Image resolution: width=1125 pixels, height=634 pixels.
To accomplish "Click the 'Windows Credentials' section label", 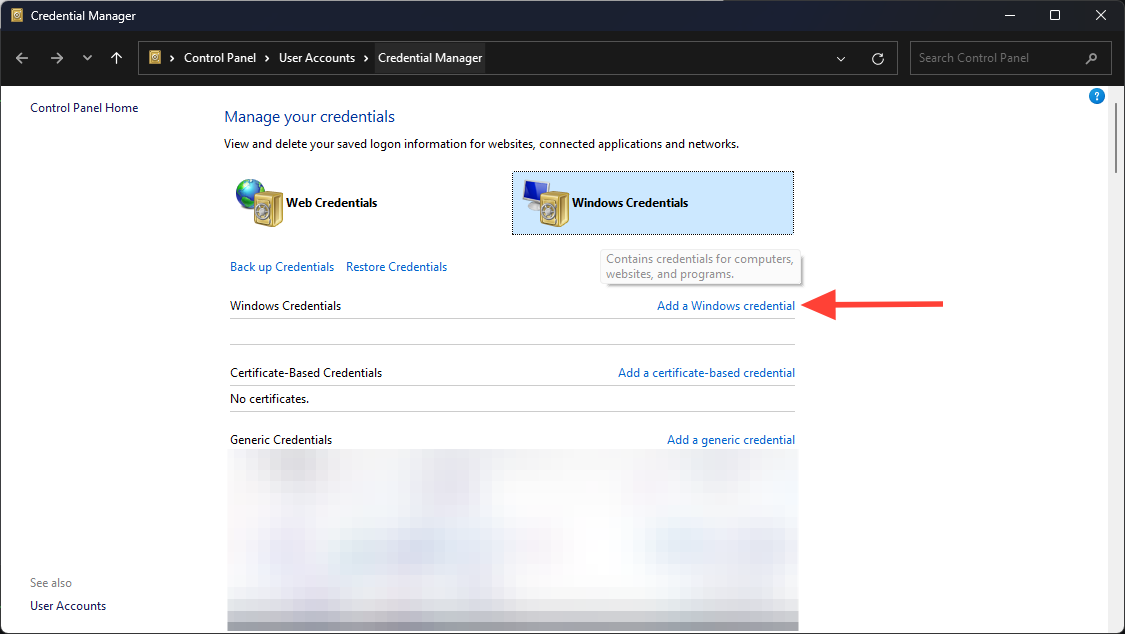I will (x=285, y=306).
